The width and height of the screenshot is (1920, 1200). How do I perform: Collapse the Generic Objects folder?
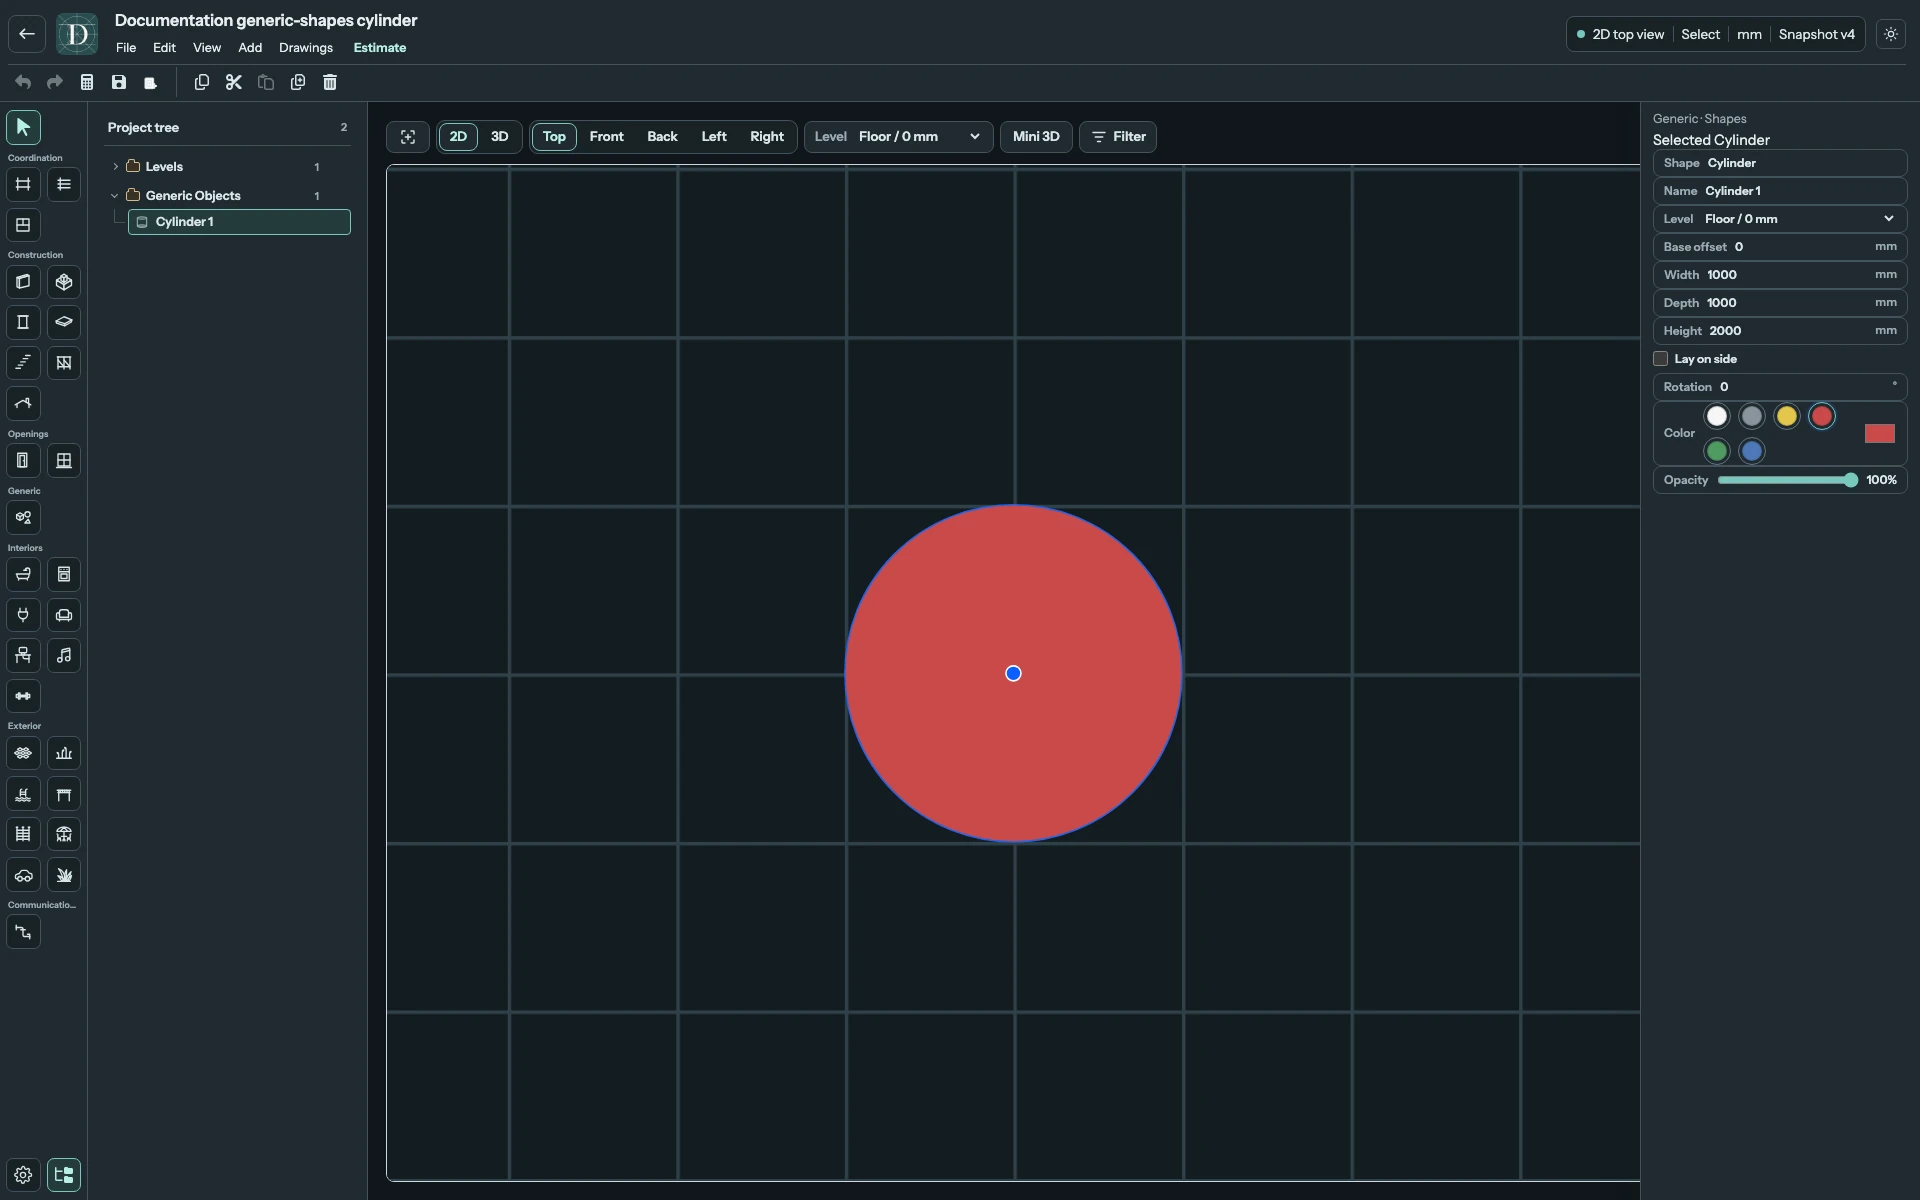(115, 196)
